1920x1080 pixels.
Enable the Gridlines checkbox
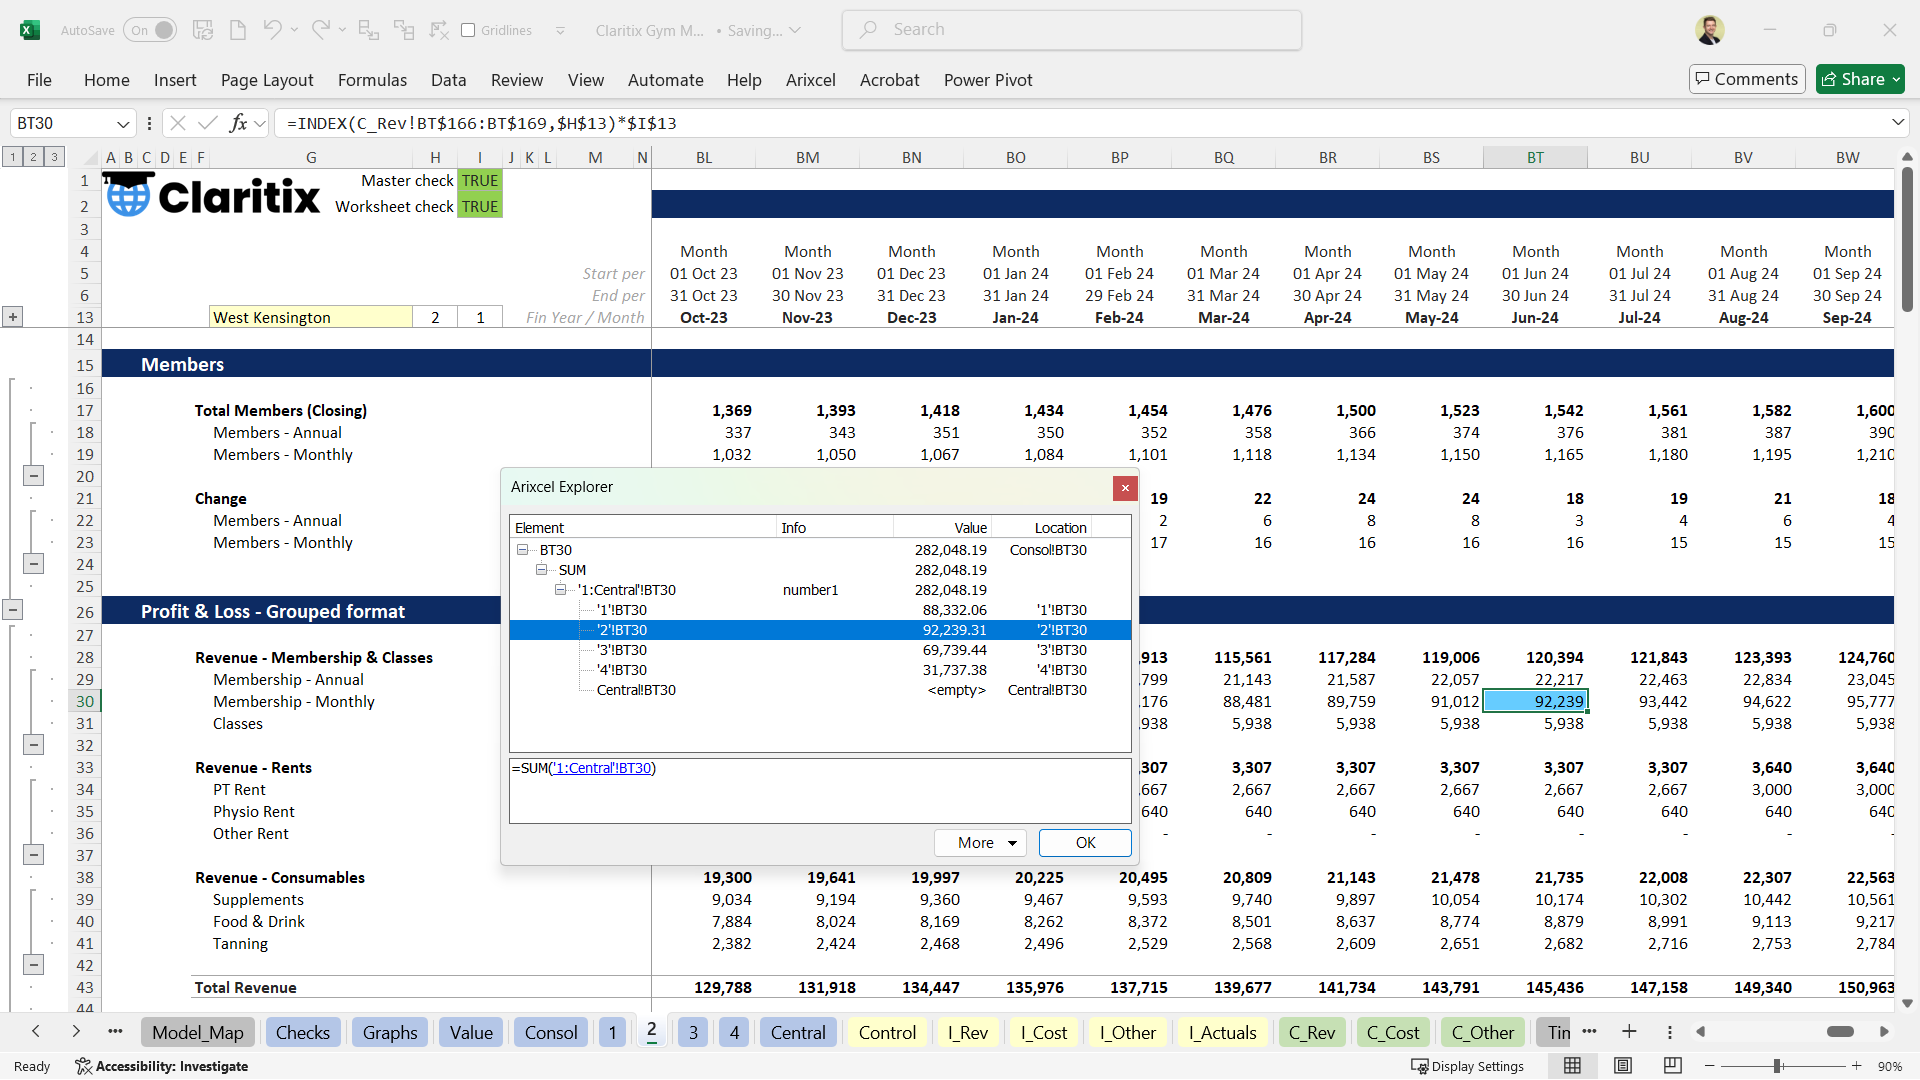coord(468,30)
